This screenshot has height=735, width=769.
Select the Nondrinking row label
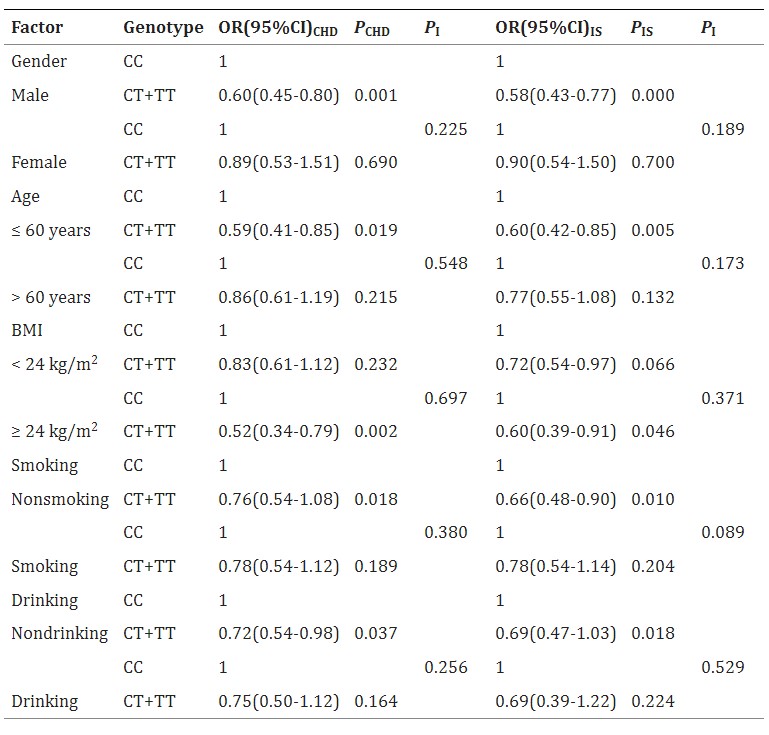point(61,633)
